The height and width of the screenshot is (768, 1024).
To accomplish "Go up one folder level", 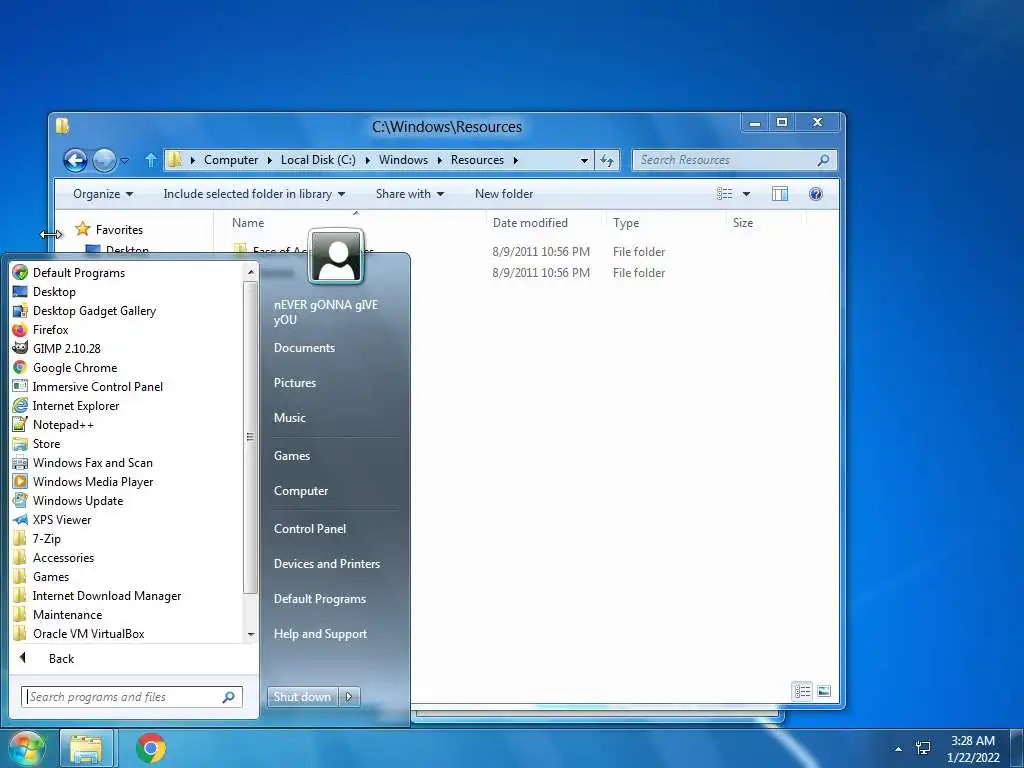I will pyautogui.click(x=150, y=160).
